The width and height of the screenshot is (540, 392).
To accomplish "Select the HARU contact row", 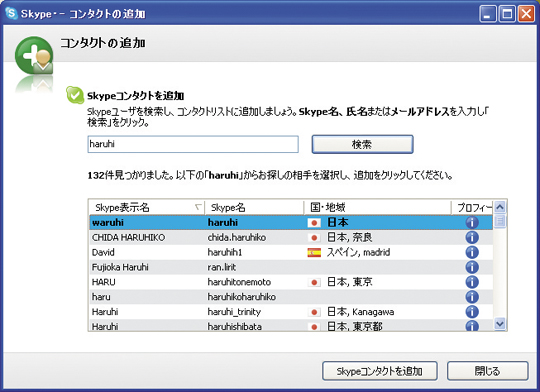I will (x=291, y=282).
